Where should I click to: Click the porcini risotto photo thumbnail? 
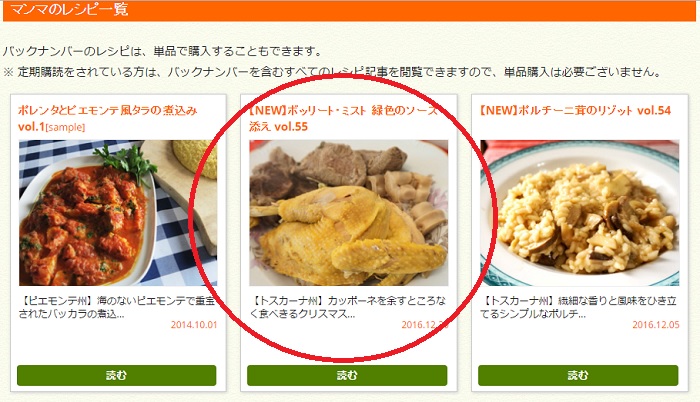point(579,213)
